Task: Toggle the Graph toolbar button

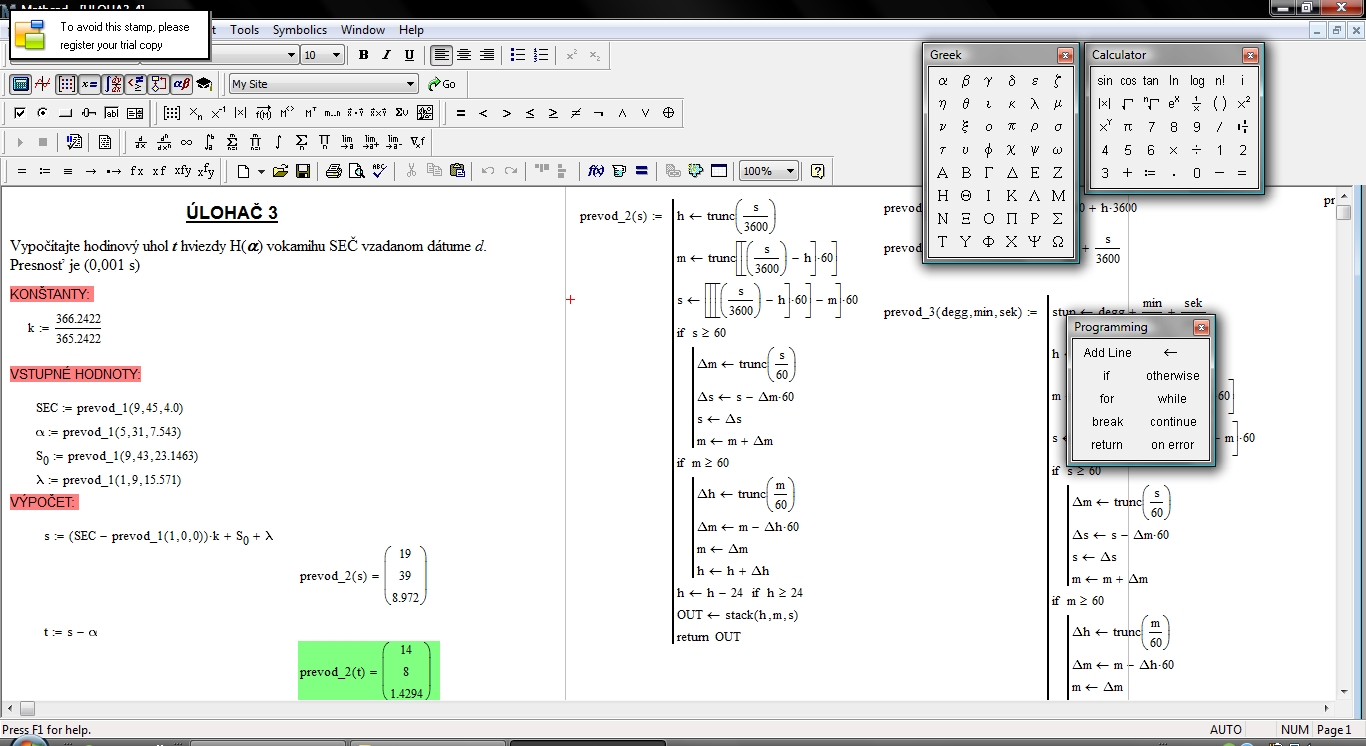Action: (43, 84)
